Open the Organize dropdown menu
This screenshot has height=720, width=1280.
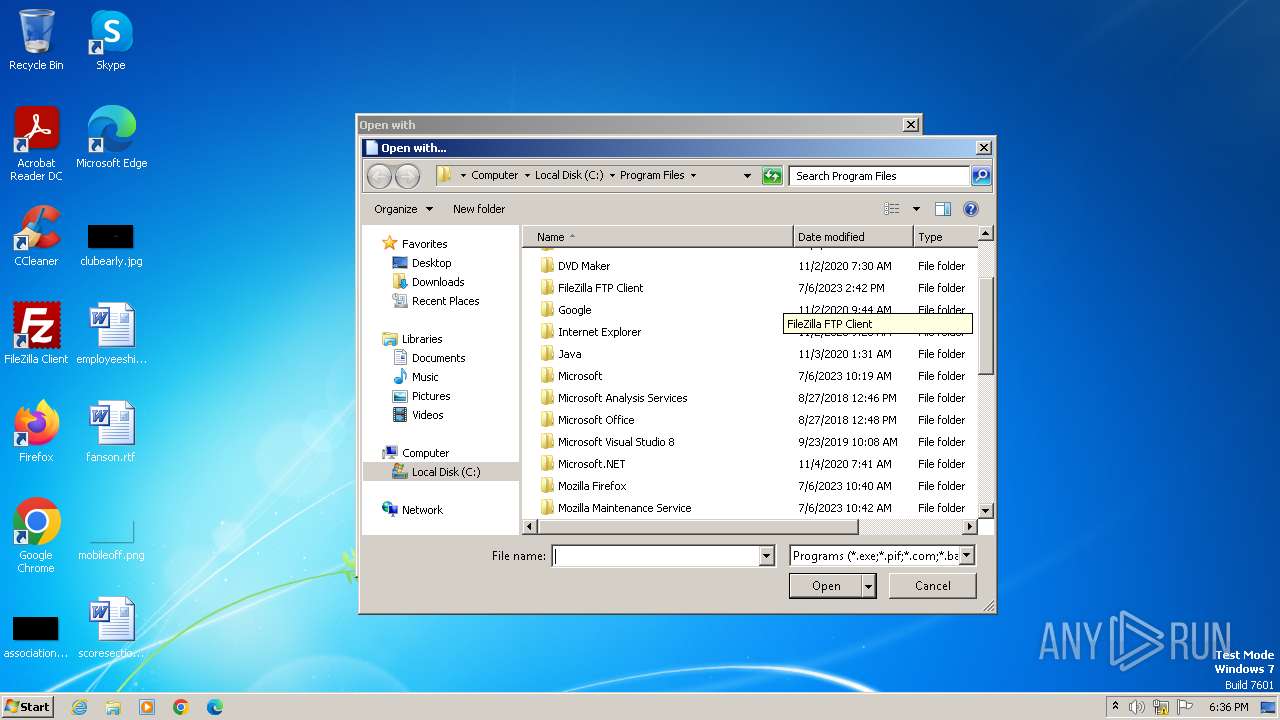click(x=404, y=209)
